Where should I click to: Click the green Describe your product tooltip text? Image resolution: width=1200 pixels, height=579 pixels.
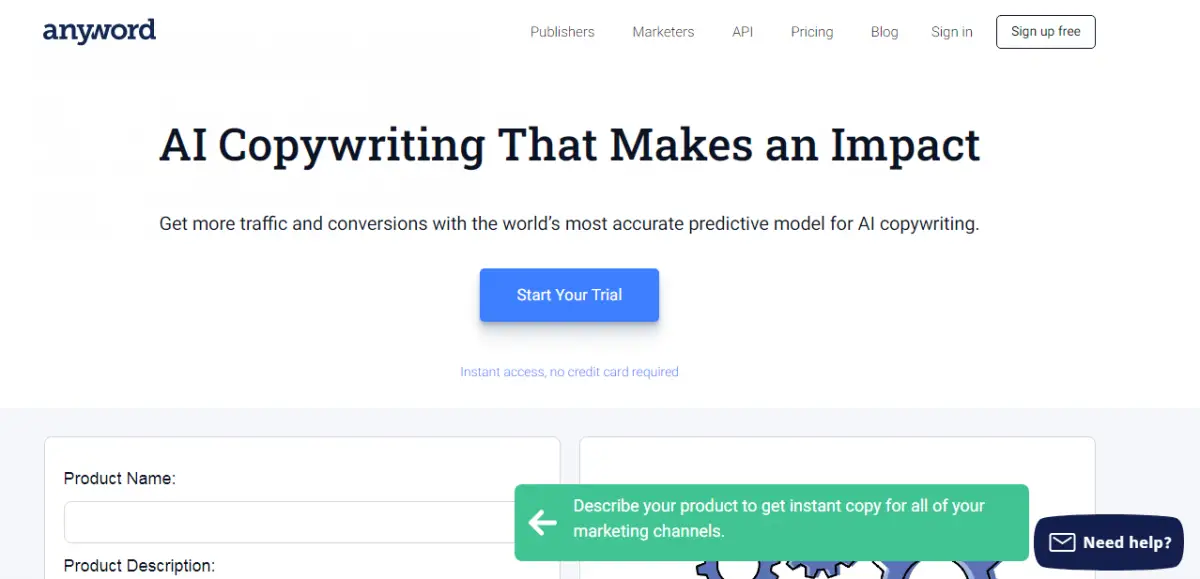click(x=779, y=519)
